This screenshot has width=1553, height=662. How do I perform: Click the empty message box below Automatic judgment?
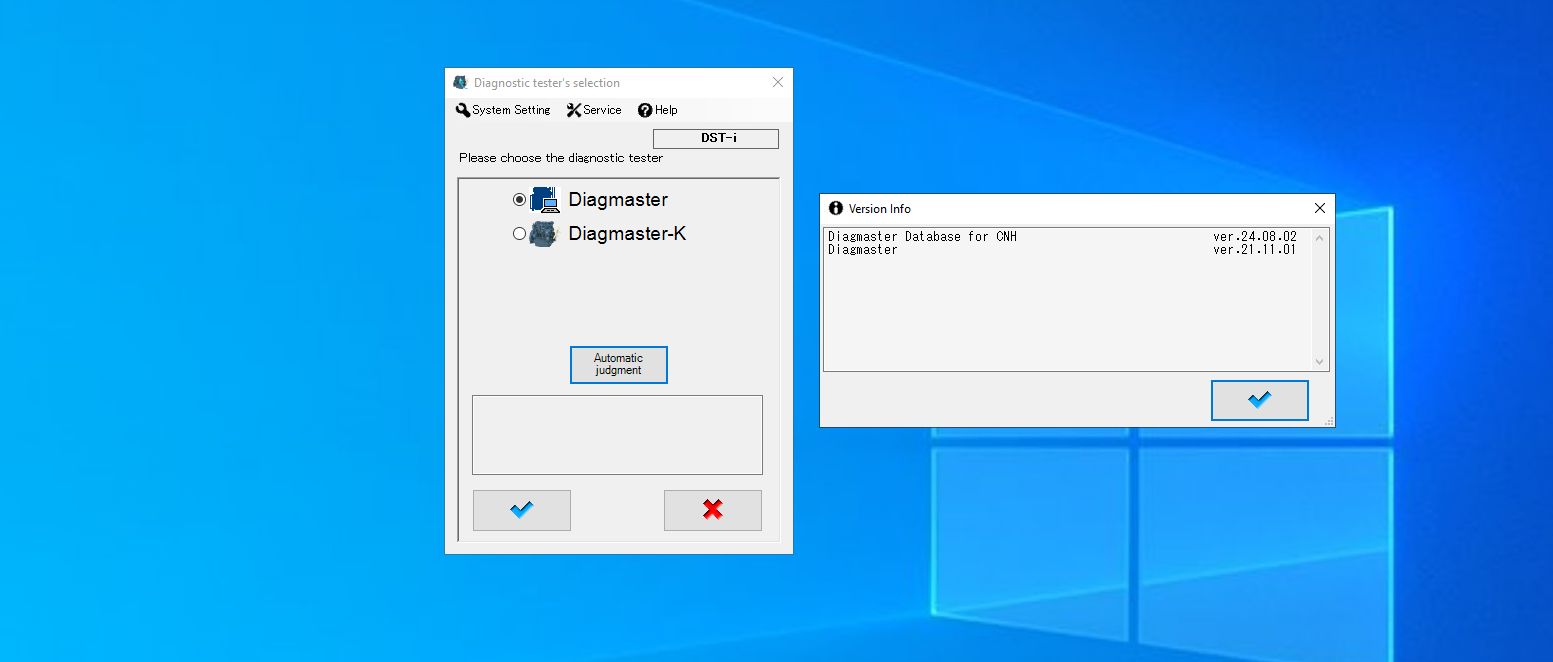(617, 434)
